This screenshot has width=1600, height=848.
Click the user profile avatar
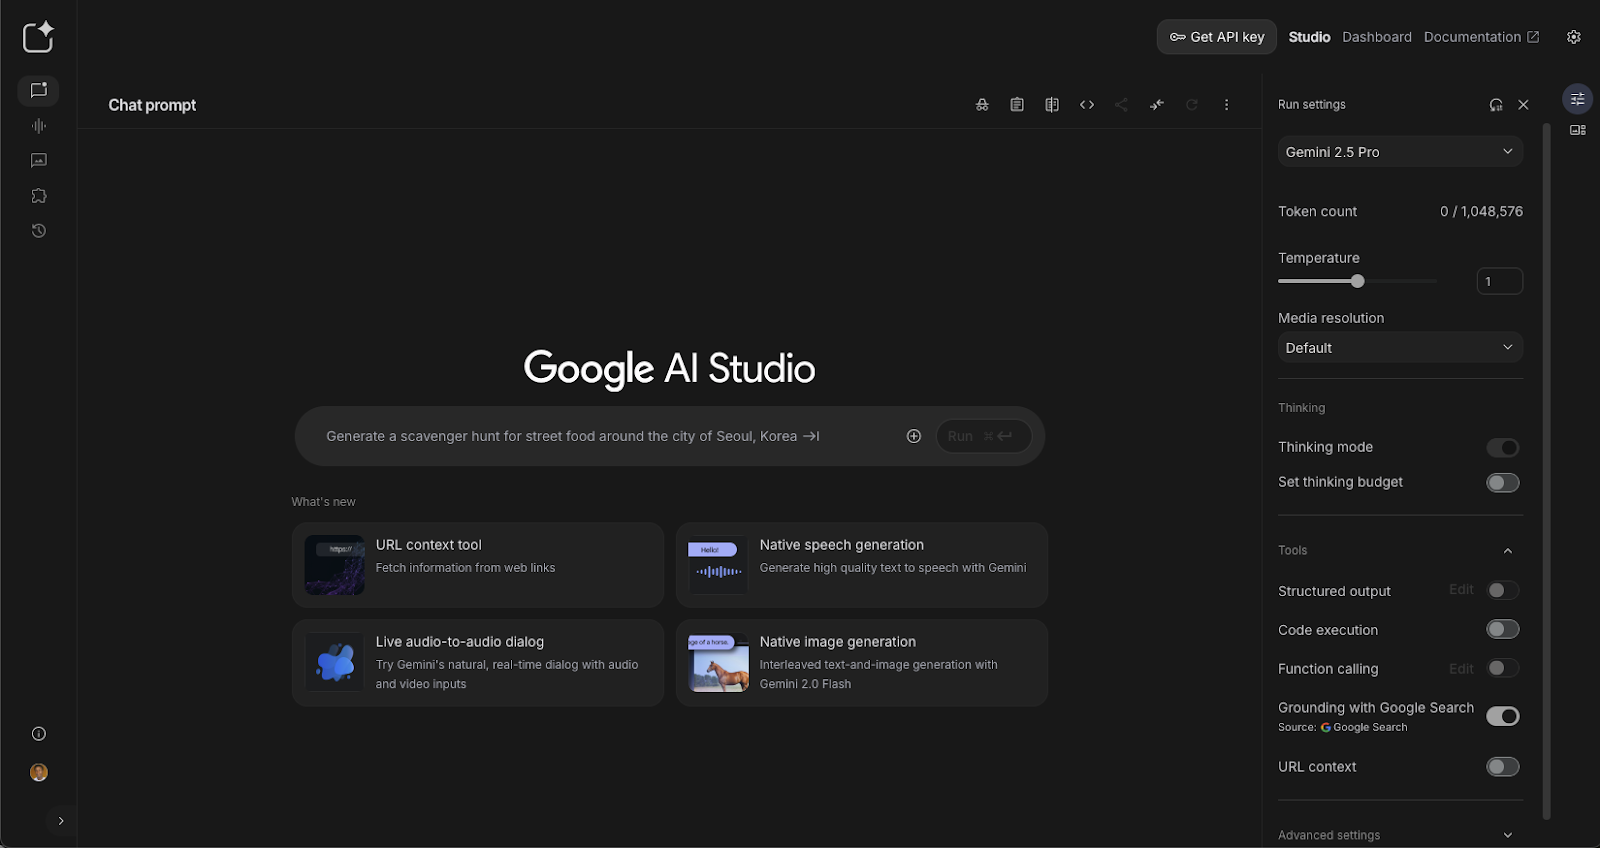[x=38, y=772]
